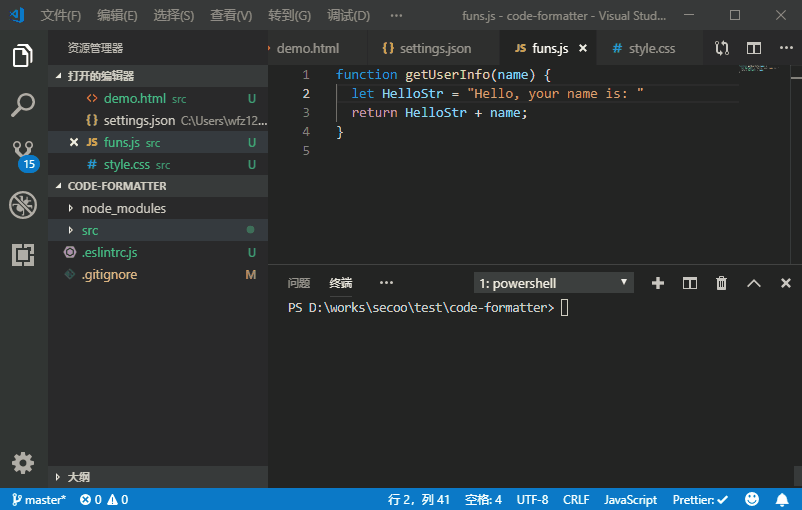
Task: Open the Search view icon
Action: click(23, 105)
